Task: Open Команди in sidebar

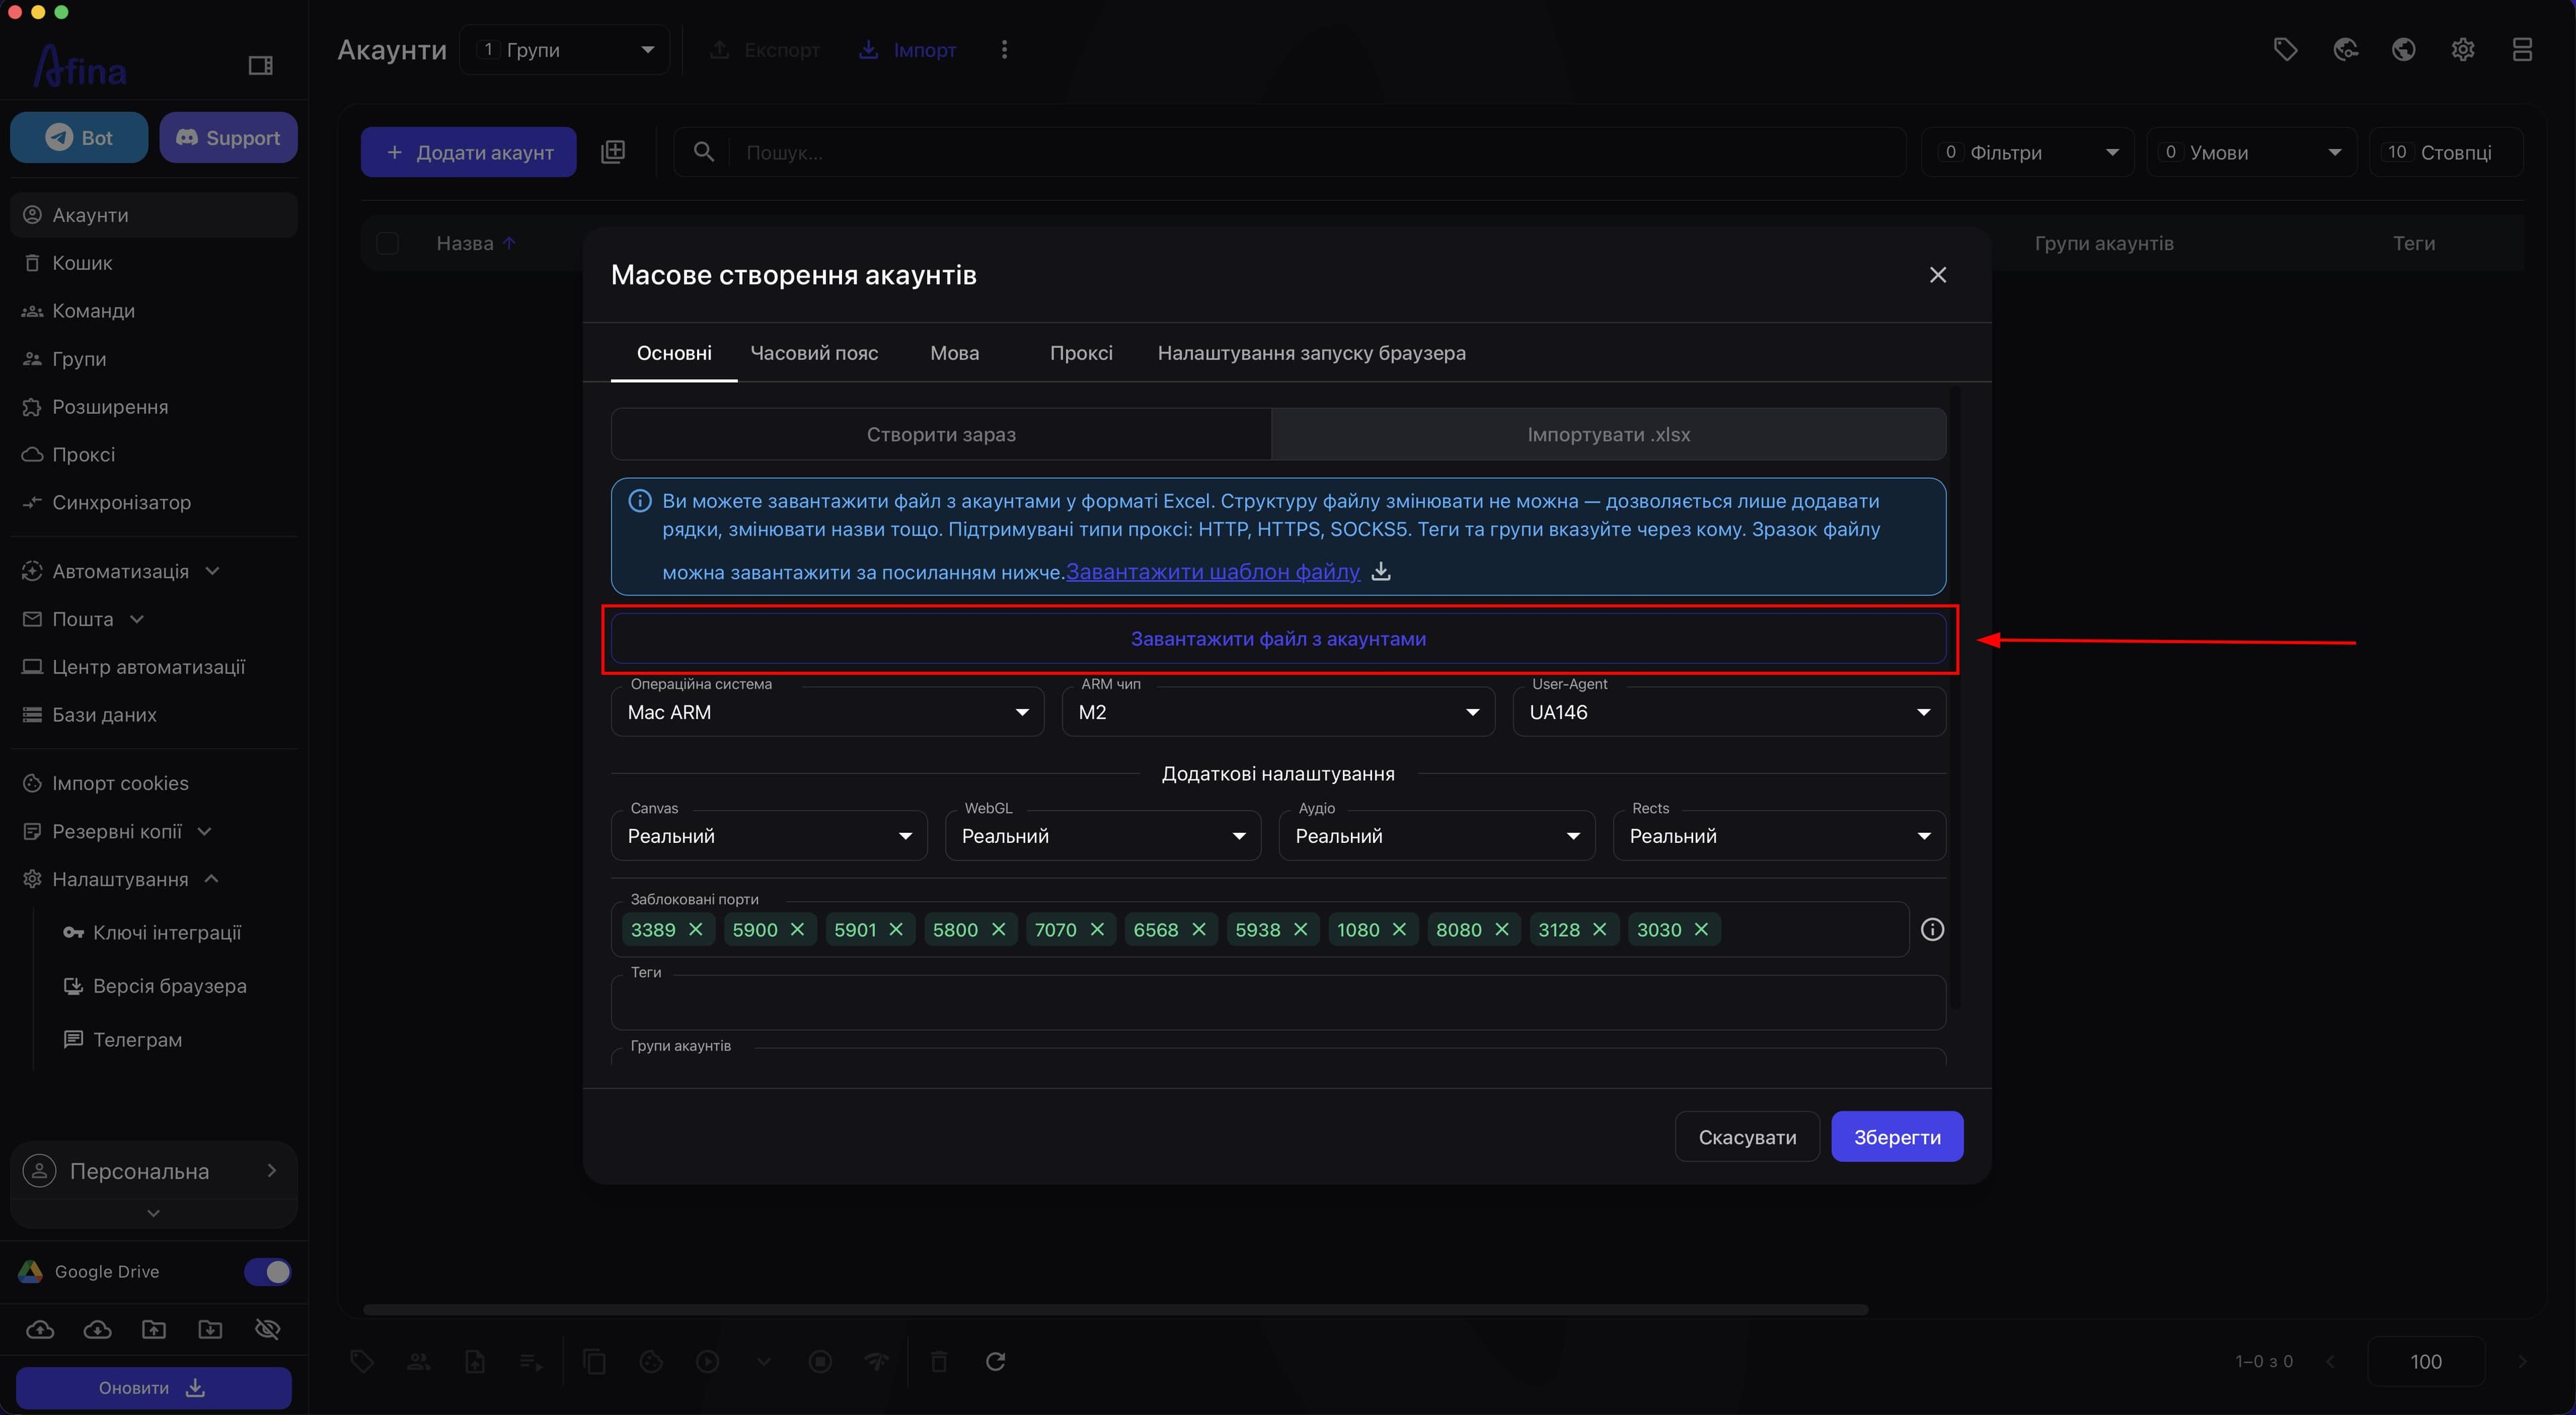Action: coord(154,311)
